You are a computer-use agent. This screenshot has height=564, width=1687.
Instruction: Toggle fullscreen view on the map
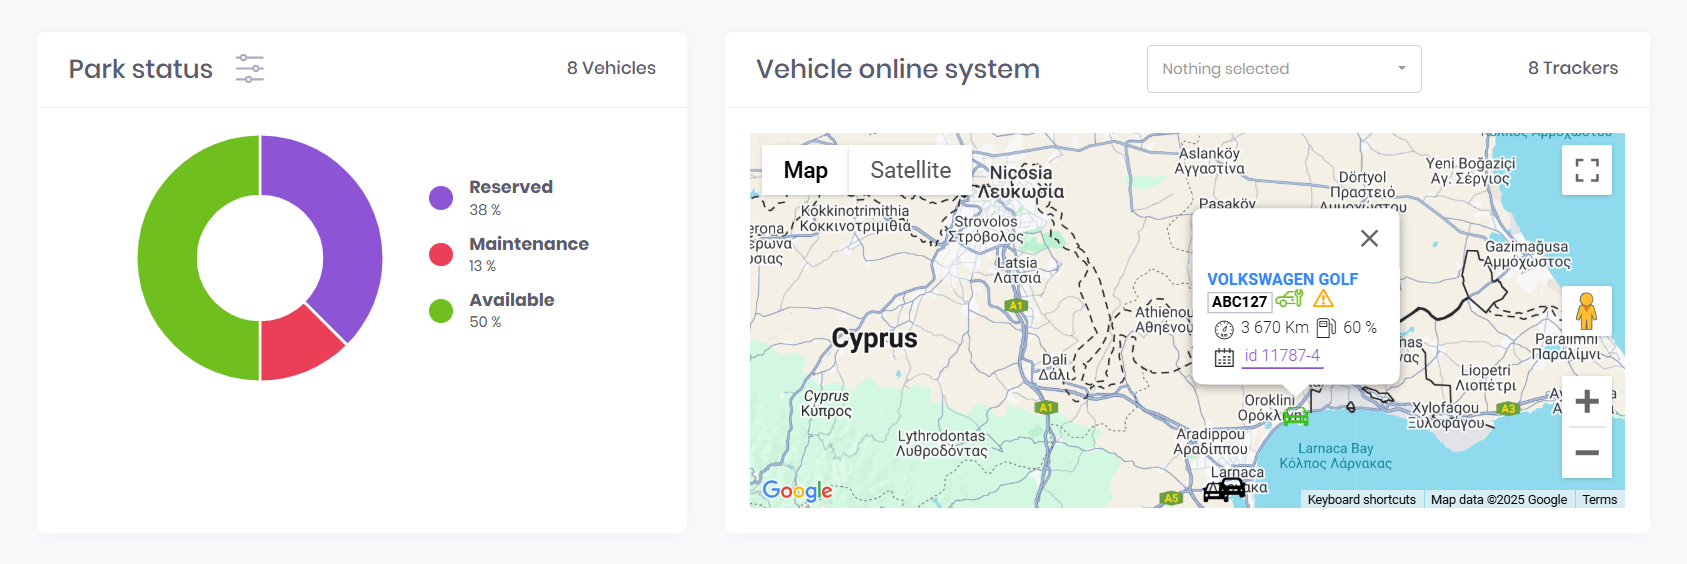tap(1586, 170)
